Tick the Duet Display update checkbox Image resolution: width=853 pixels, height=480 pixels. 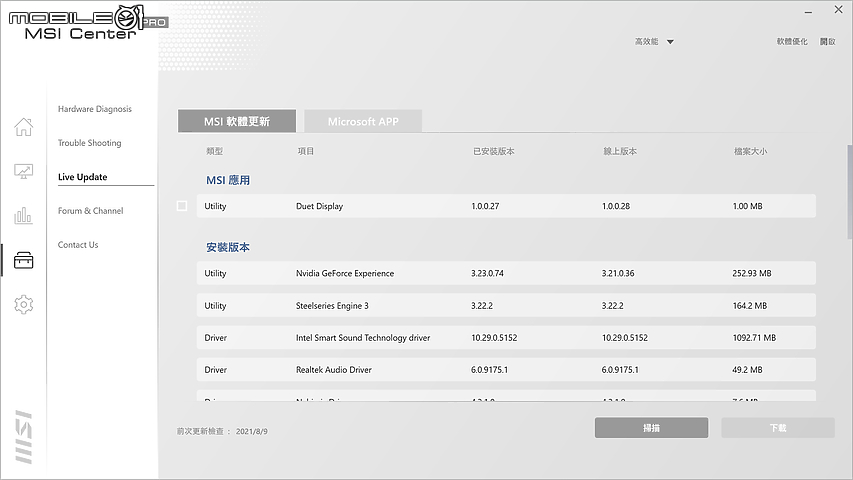point(182,206)
